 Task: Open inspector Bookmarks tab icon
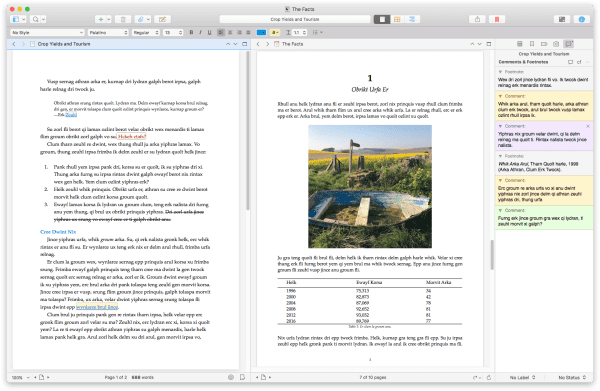coord(532,44)
